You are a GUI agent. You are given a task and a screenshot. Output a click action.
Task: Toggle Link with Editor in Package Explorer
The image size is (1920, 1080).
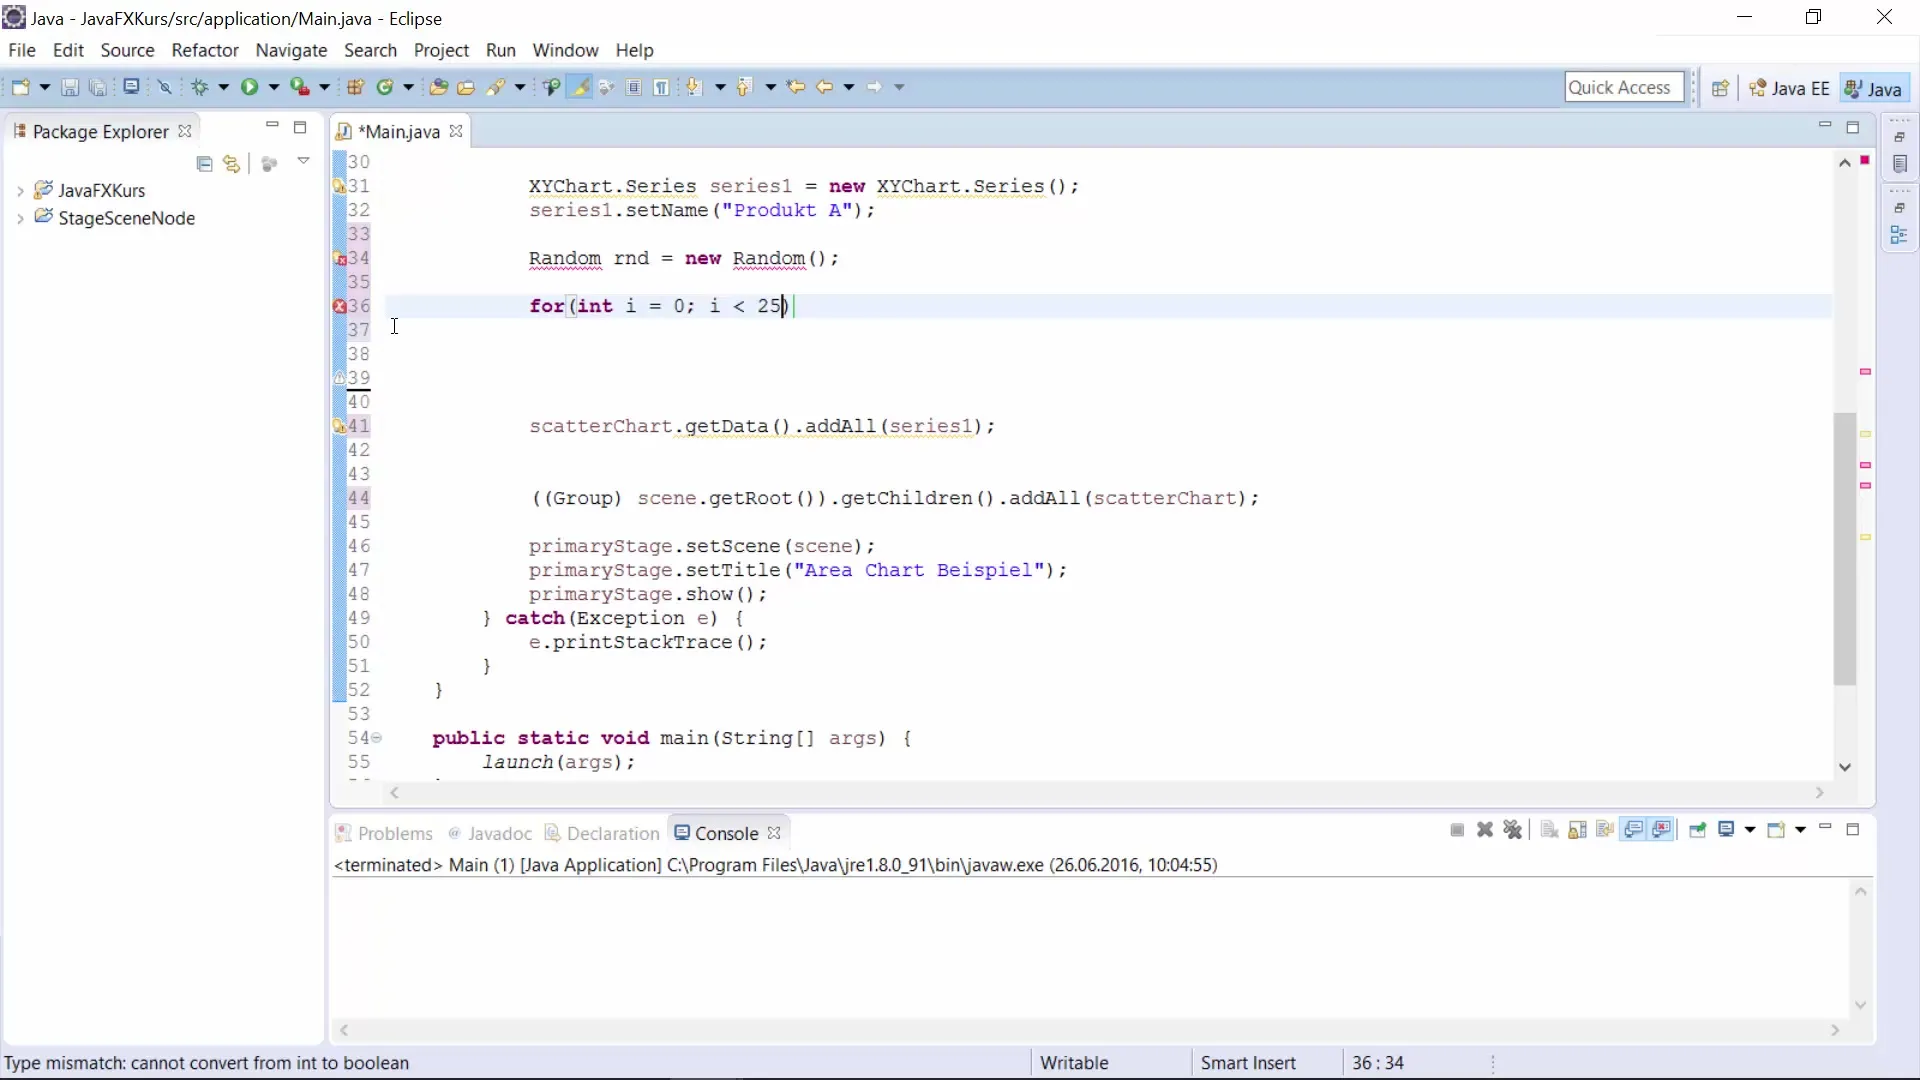coord(232,164)
